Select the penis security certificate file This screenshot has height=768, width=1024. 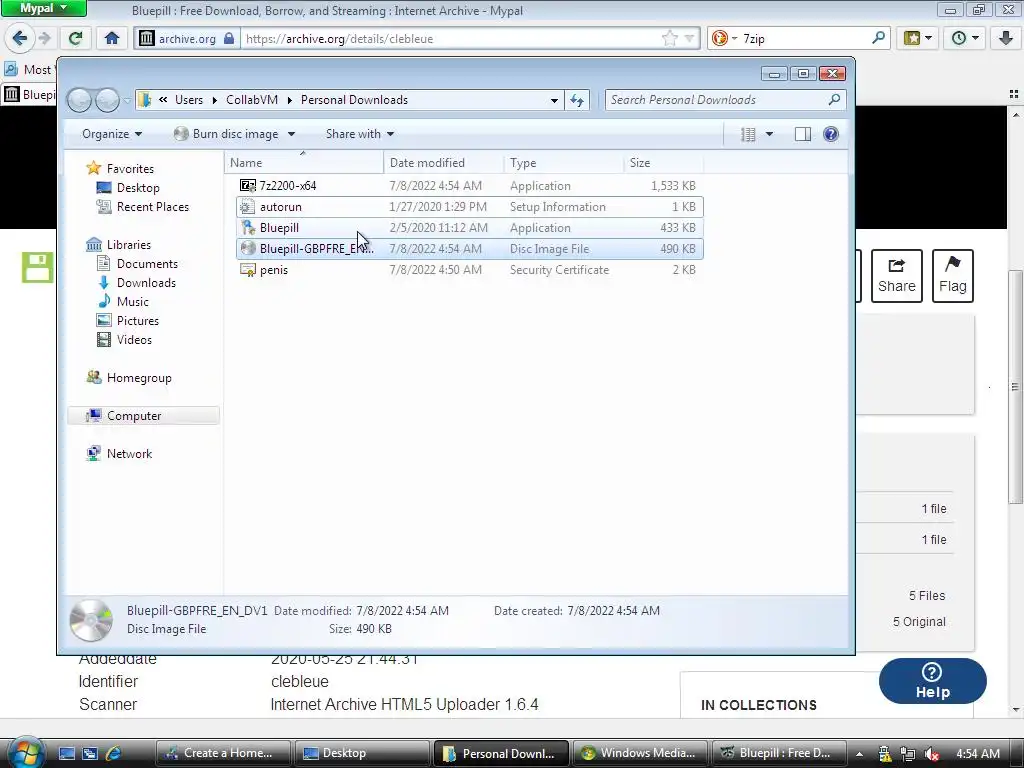(470, 270)
